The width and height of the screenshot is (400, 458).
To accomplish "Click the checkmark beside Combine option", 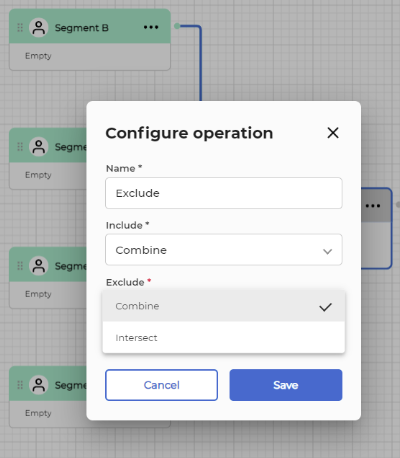I will tap(325, 307).
